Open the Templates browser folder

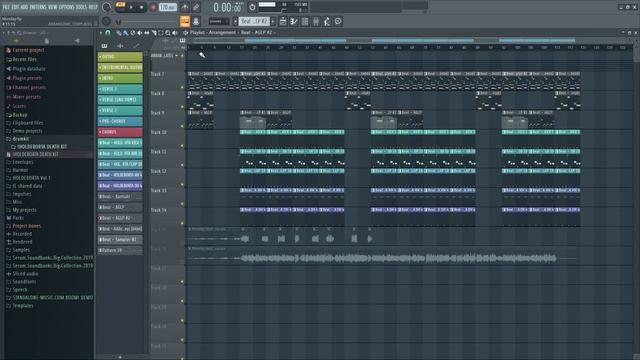pyautogui.click(x=22, y=305)
